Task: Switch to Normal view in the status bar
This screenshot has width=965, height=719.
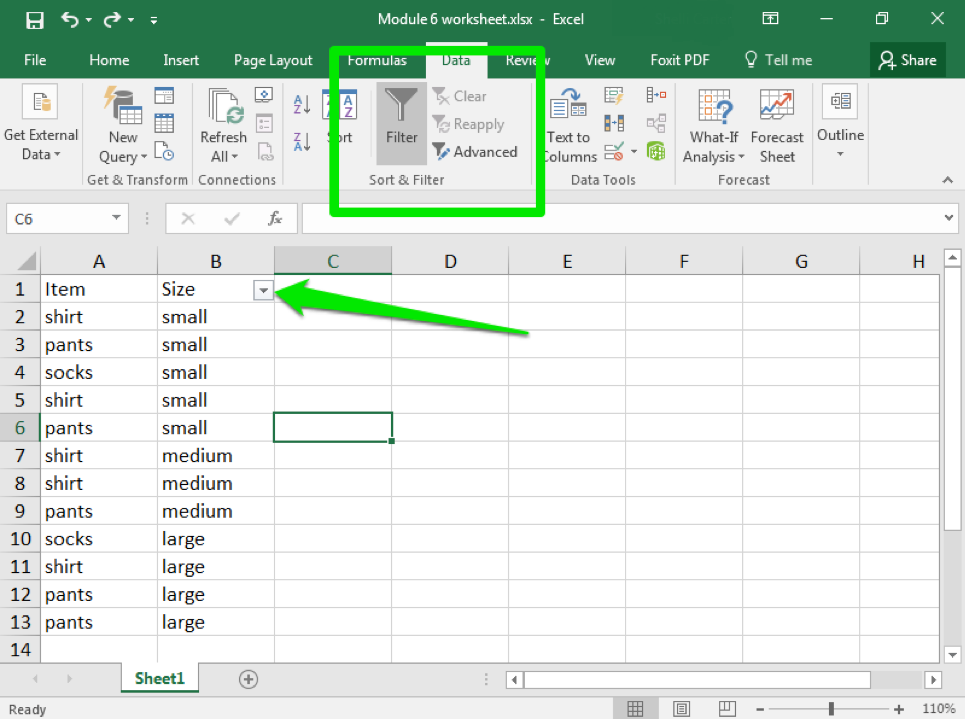Action: pos(635,709)
